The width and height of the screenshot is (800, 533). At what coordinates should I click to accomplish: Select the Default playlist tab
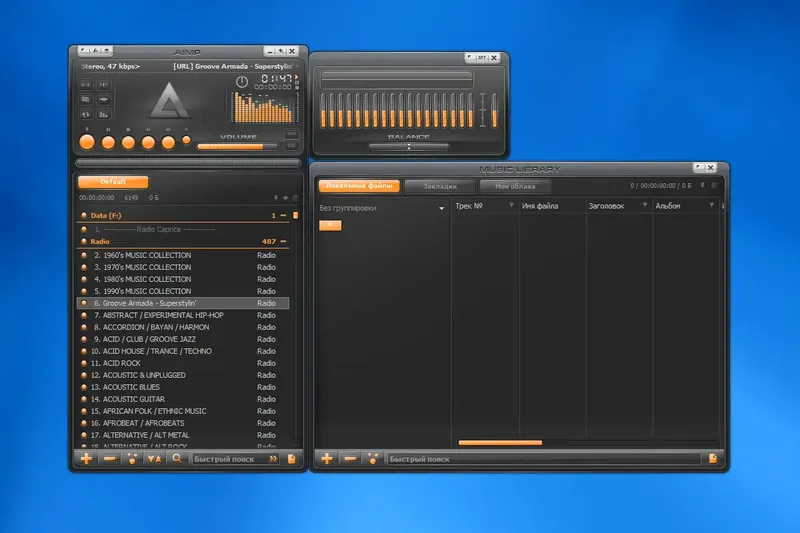113,182
